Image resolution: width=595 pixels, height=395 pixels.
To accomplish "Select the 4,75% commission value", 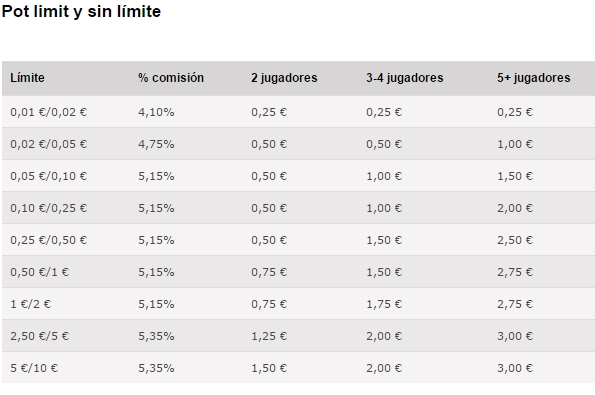I will [x=156, y=144].
